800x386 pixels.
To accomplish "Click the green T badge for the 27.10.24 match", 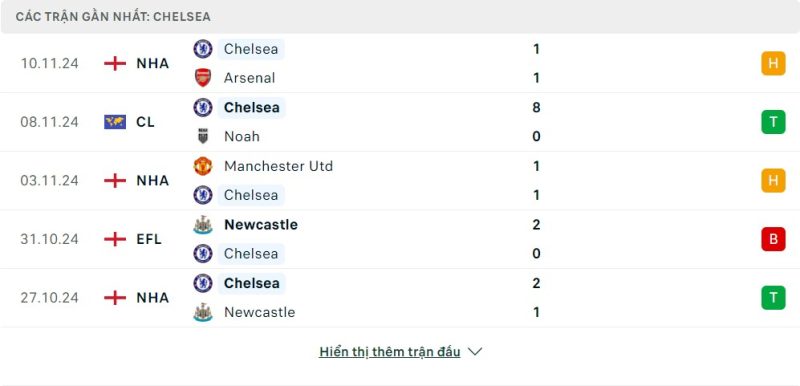I will (x=773, y=297).
